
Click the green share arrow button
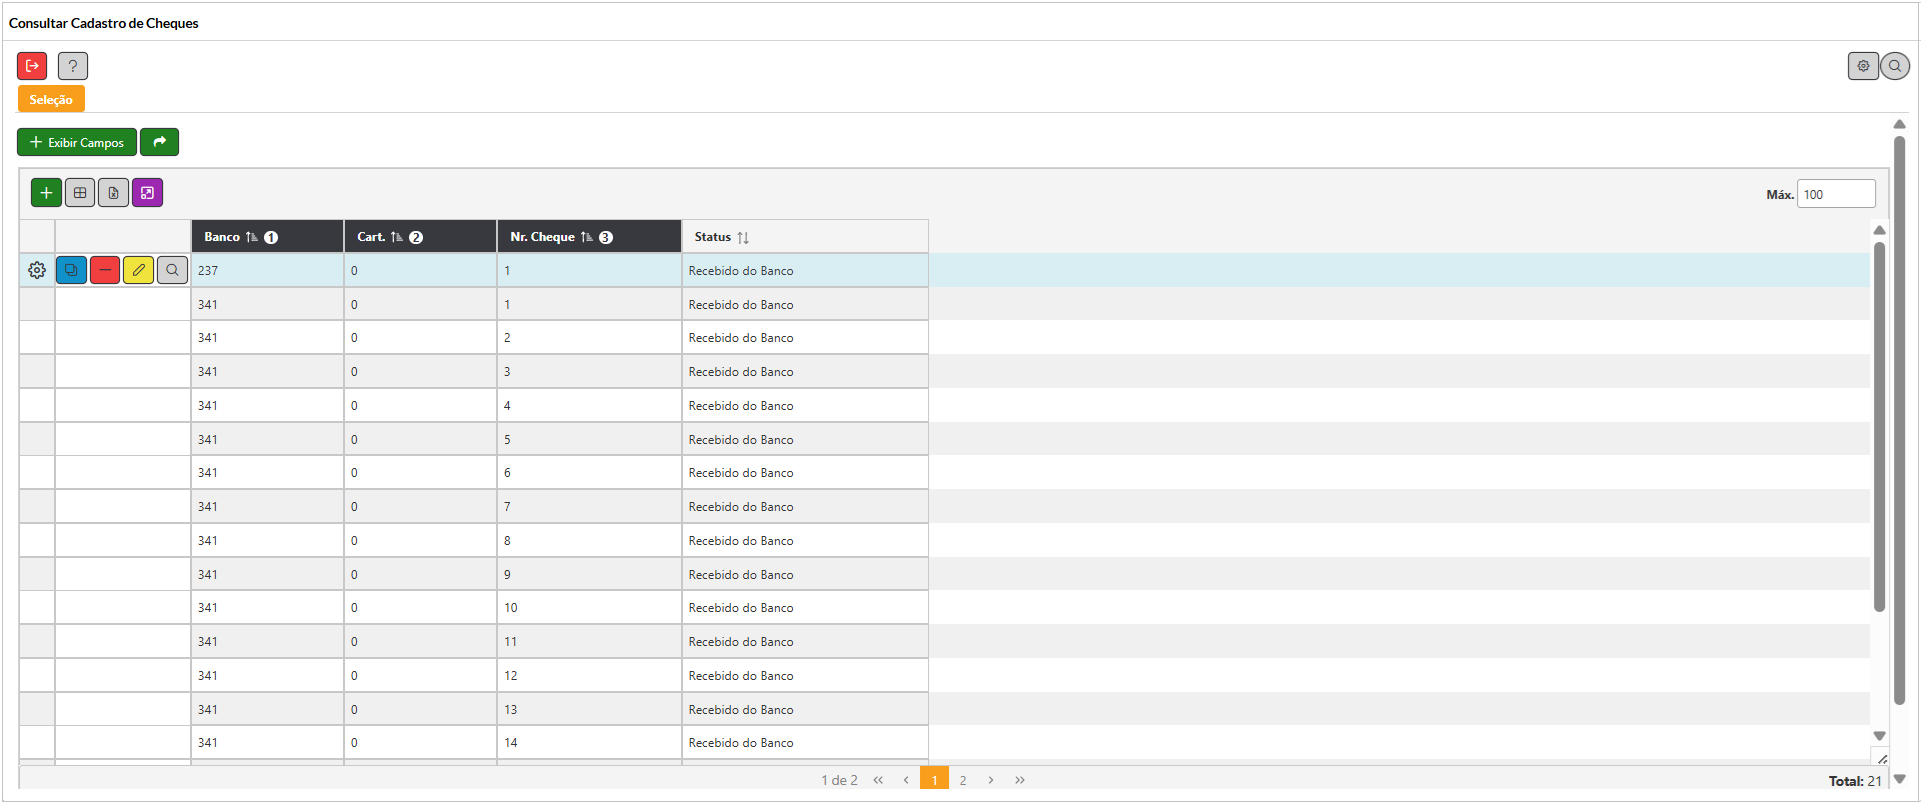click(159, 142)
